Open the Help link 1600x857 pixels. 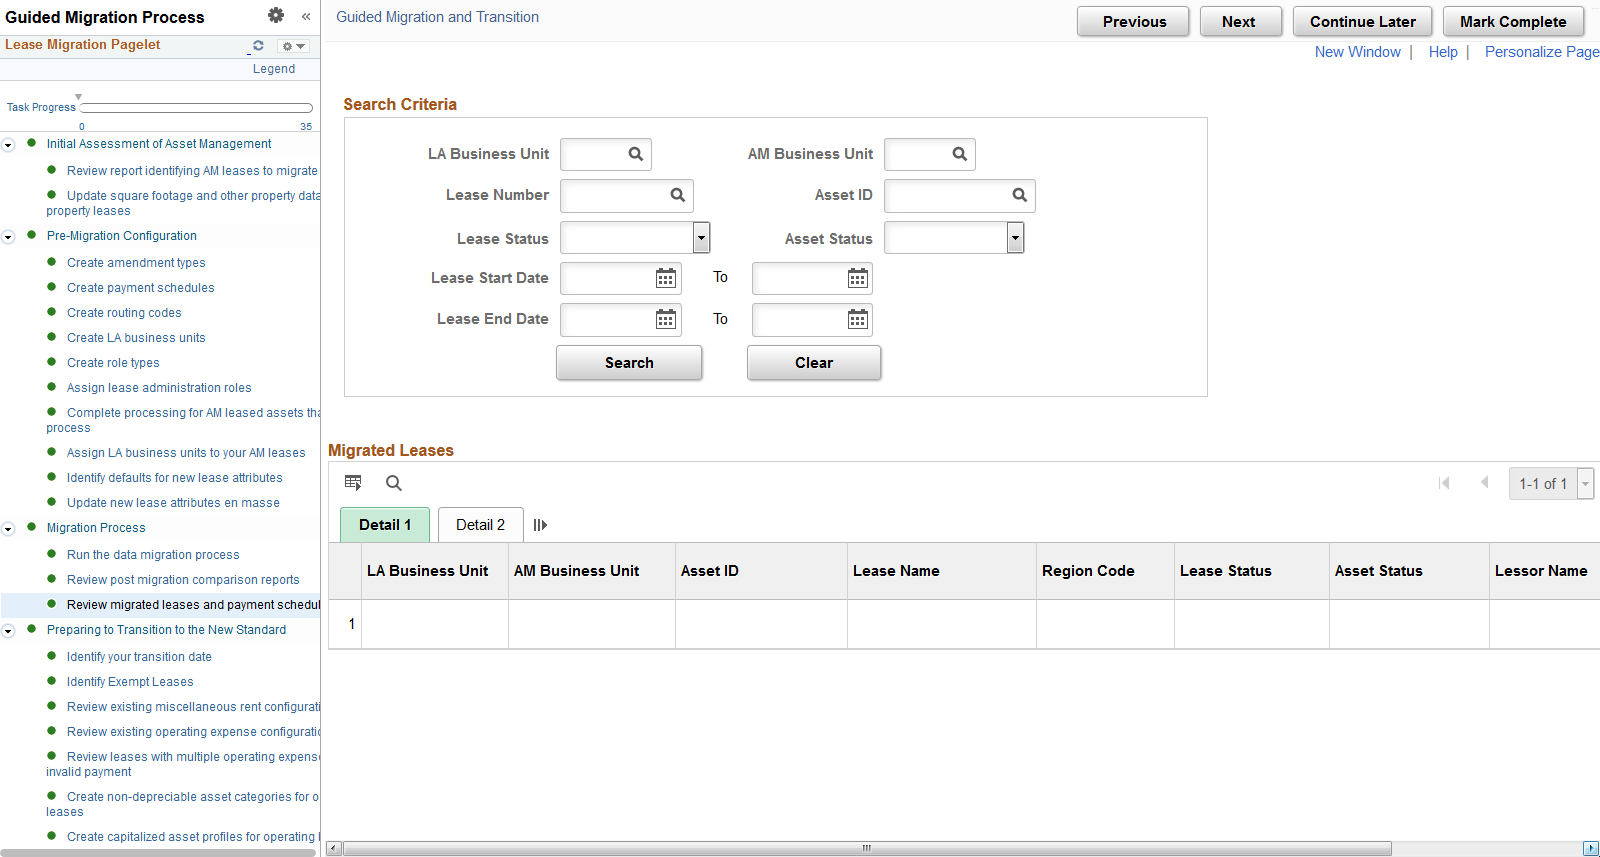click(1443, 52)
